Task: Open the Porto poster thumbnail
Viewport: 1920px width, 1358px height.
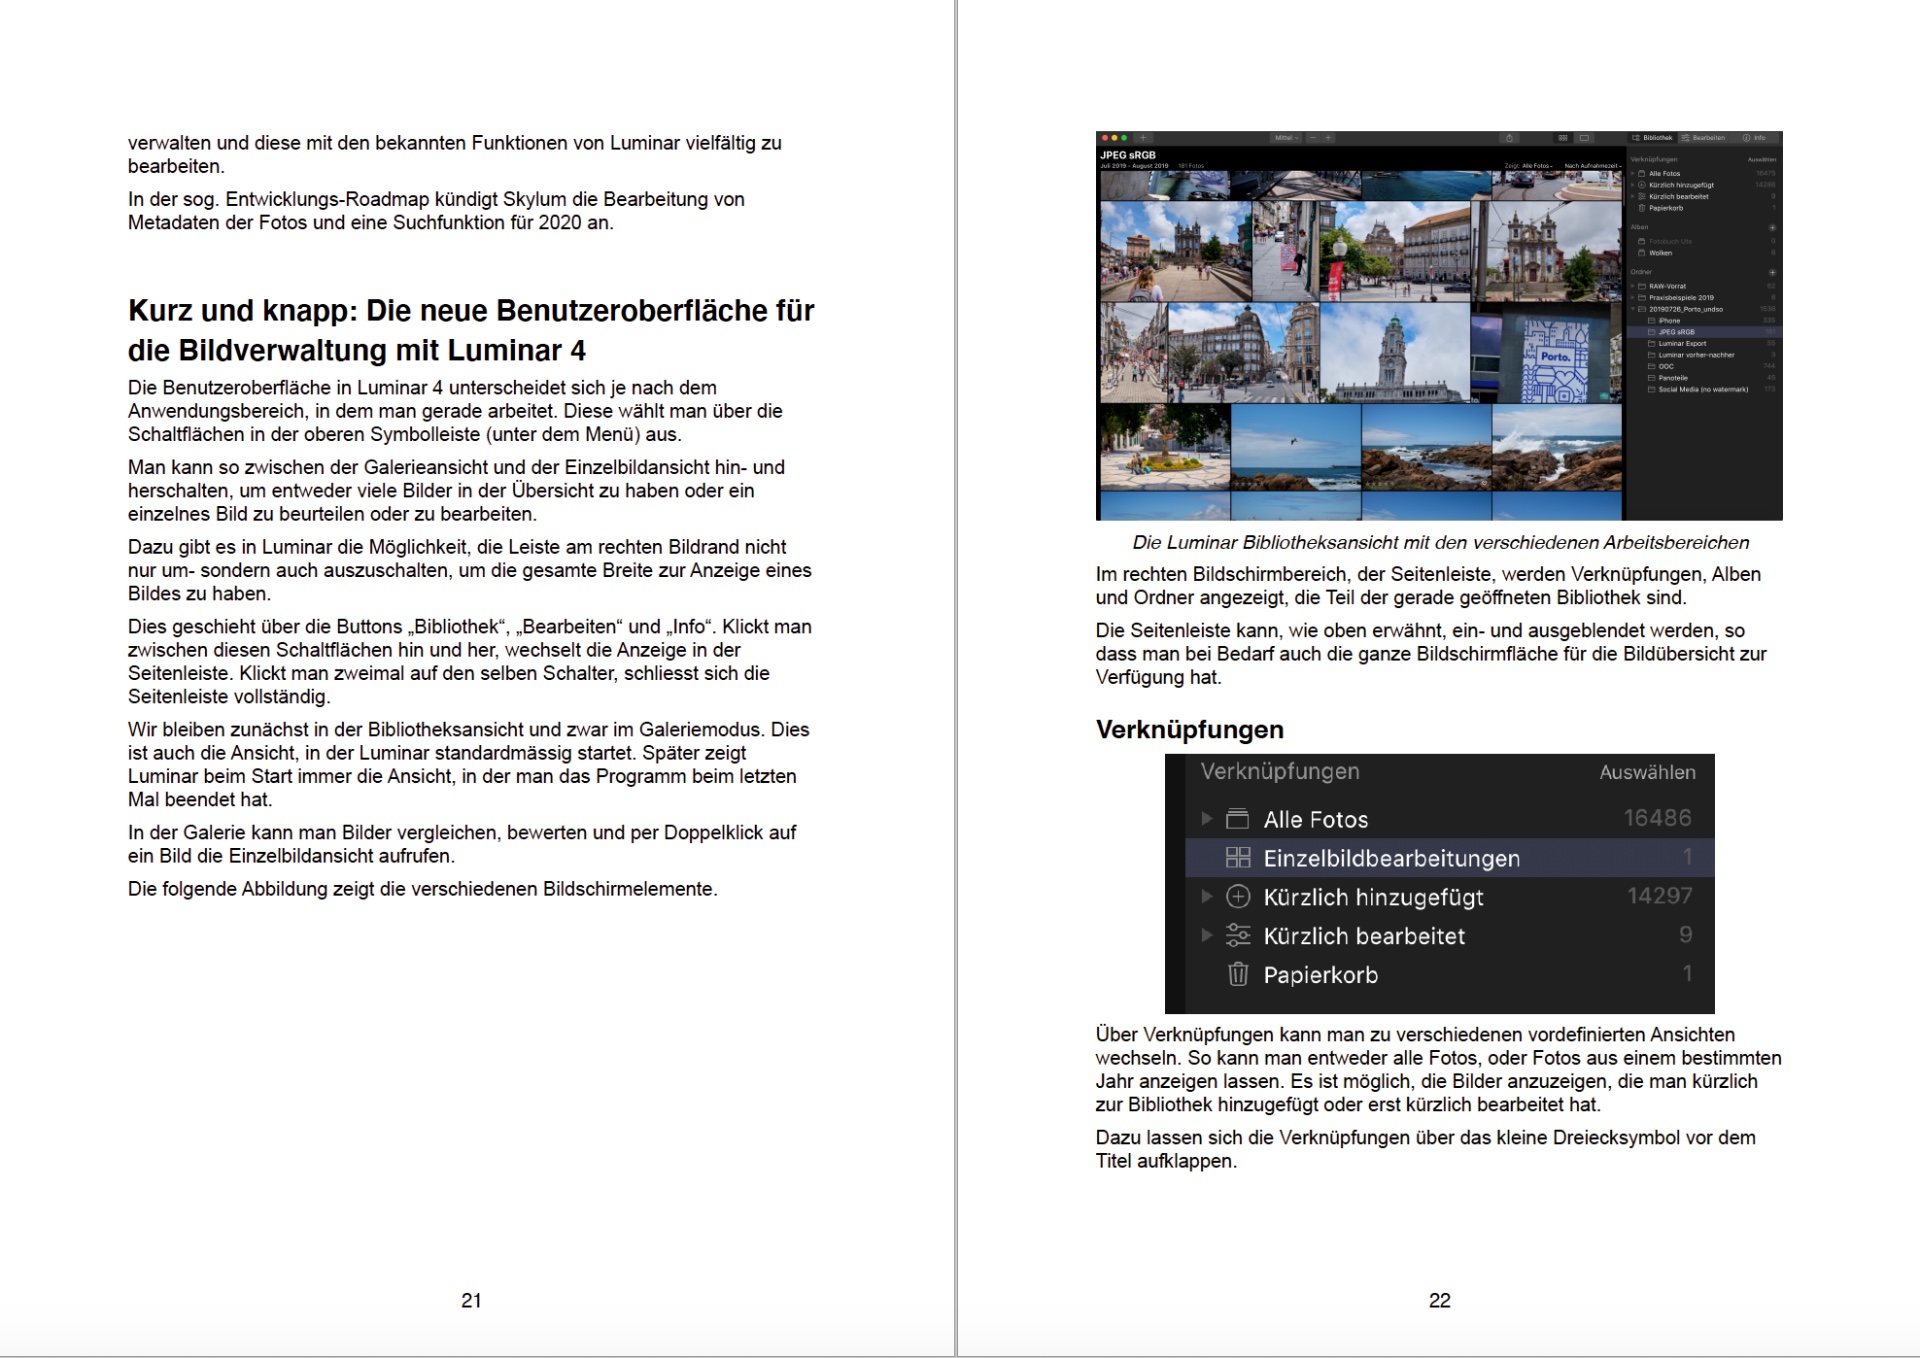Action: click(1546, 353)
